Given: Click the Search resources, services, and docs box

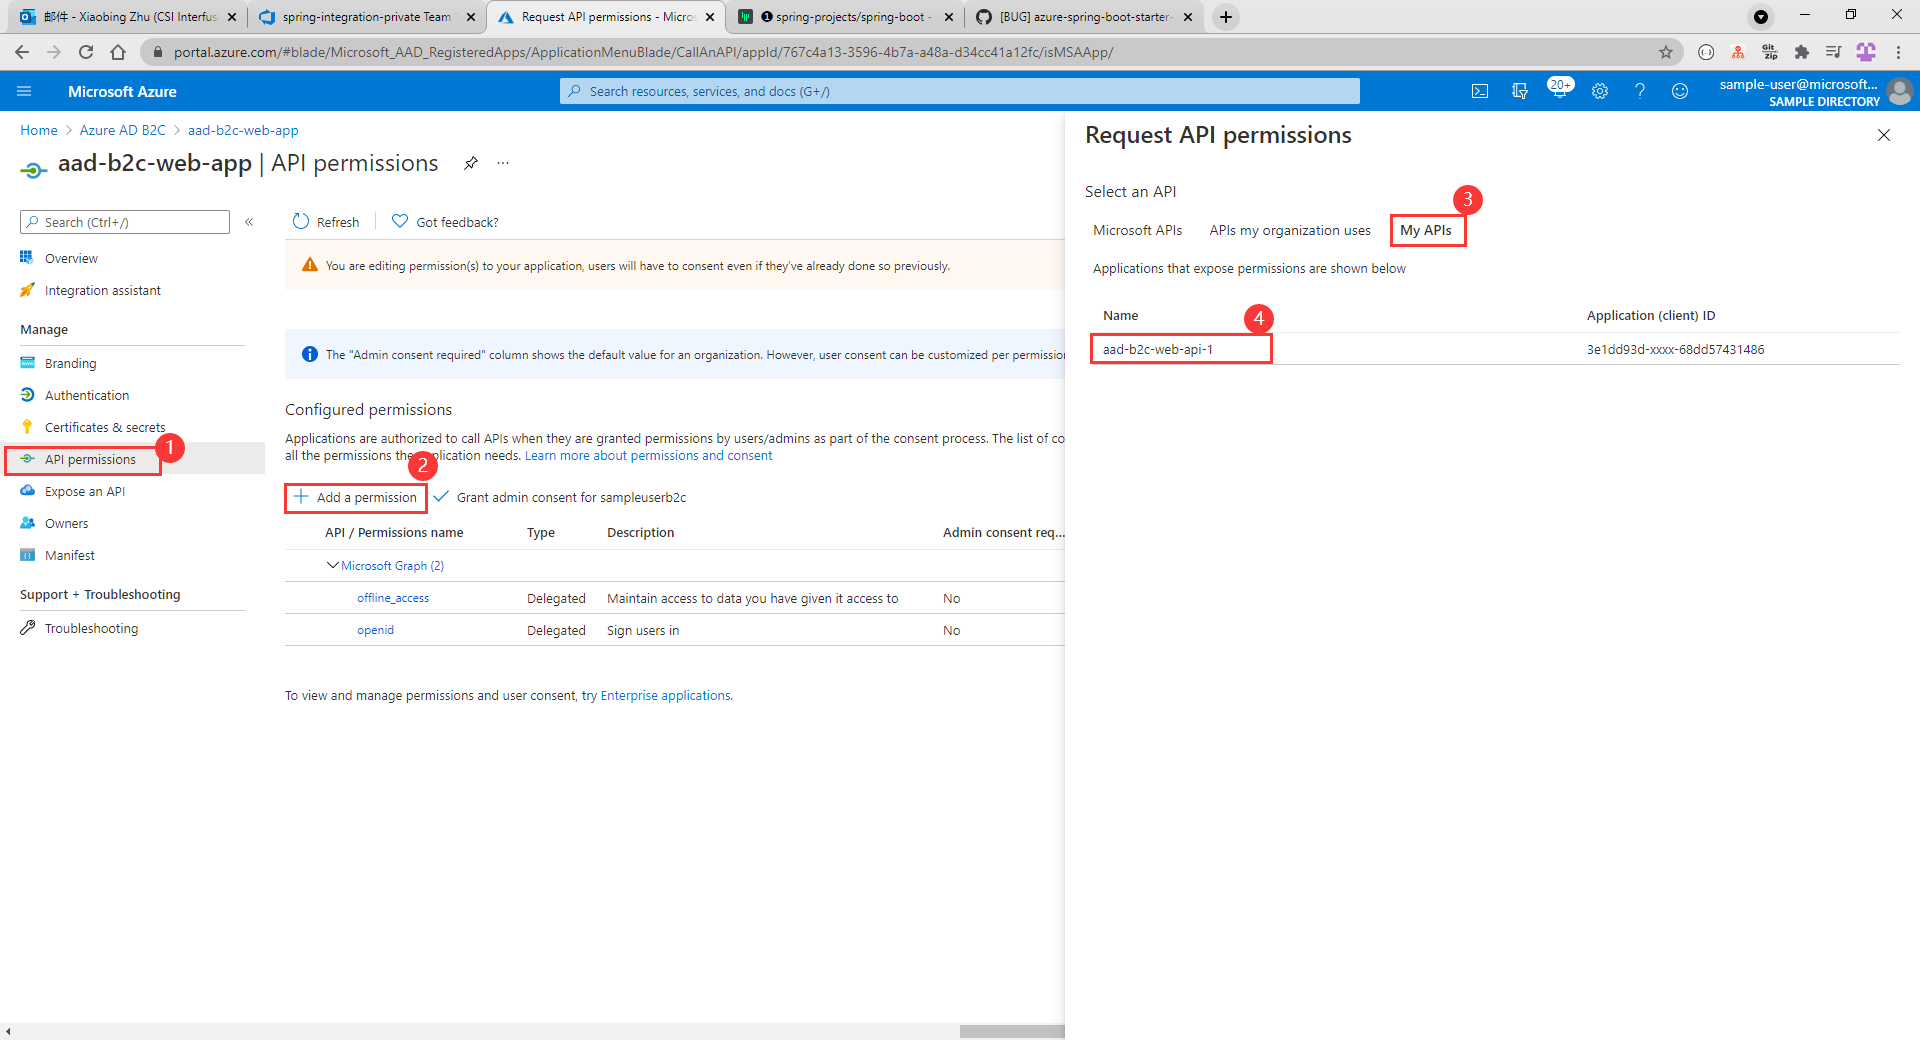Looking at the screenshot, I should tap(960, 91).
